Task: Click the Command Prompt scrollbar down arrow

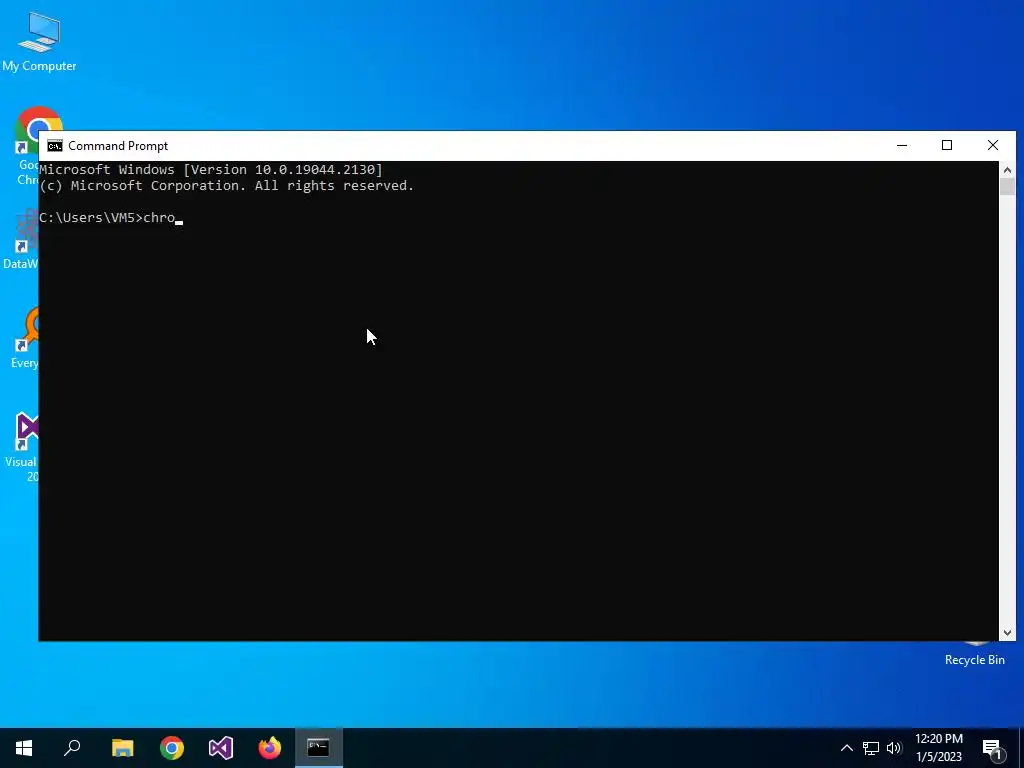Action: click(x=1007, y=632)
